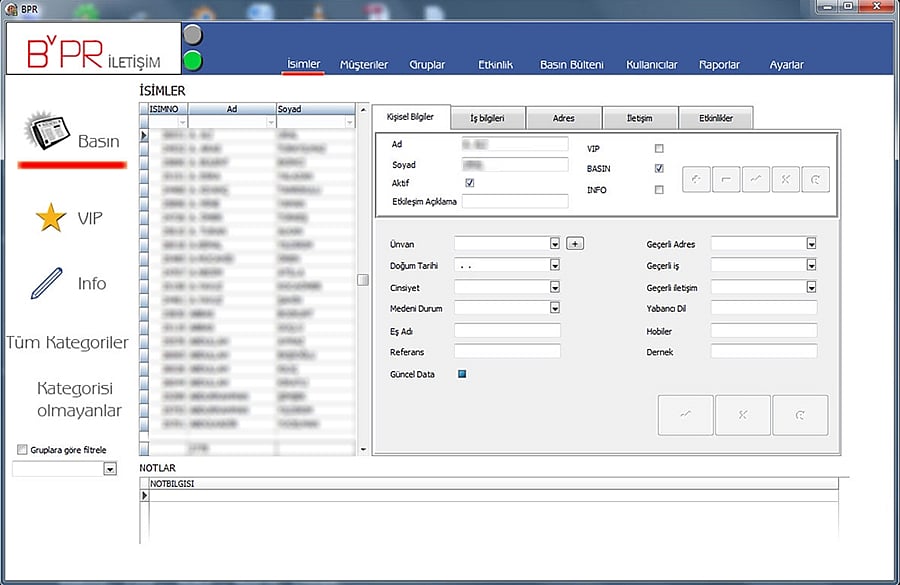Delete record with minus navigator button
Screen dimensions: 900x585
(x=726, y=179)
